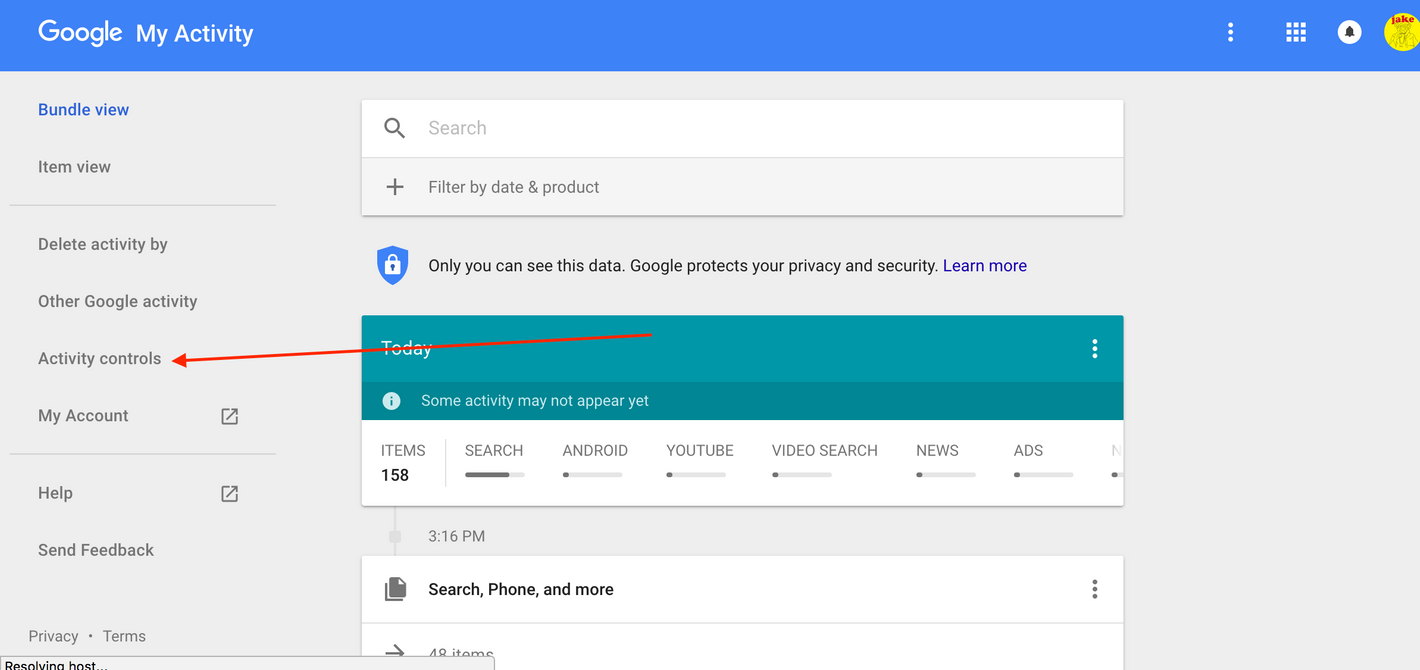The height and width of the screenshot is (670, 1420).
Task: Click the plus icon beside Filter
Action: (x=395, y=187)
